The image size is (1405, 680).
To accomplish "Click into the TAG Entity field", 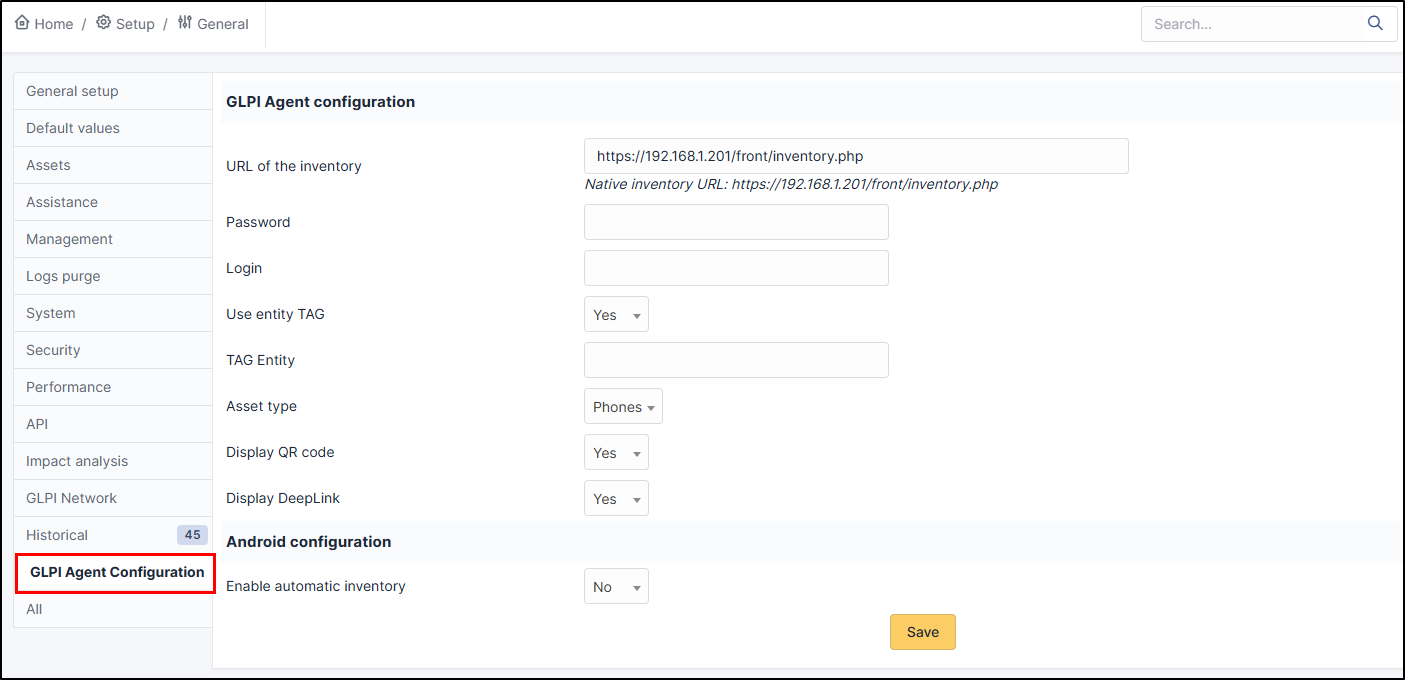I will (736, 360).
